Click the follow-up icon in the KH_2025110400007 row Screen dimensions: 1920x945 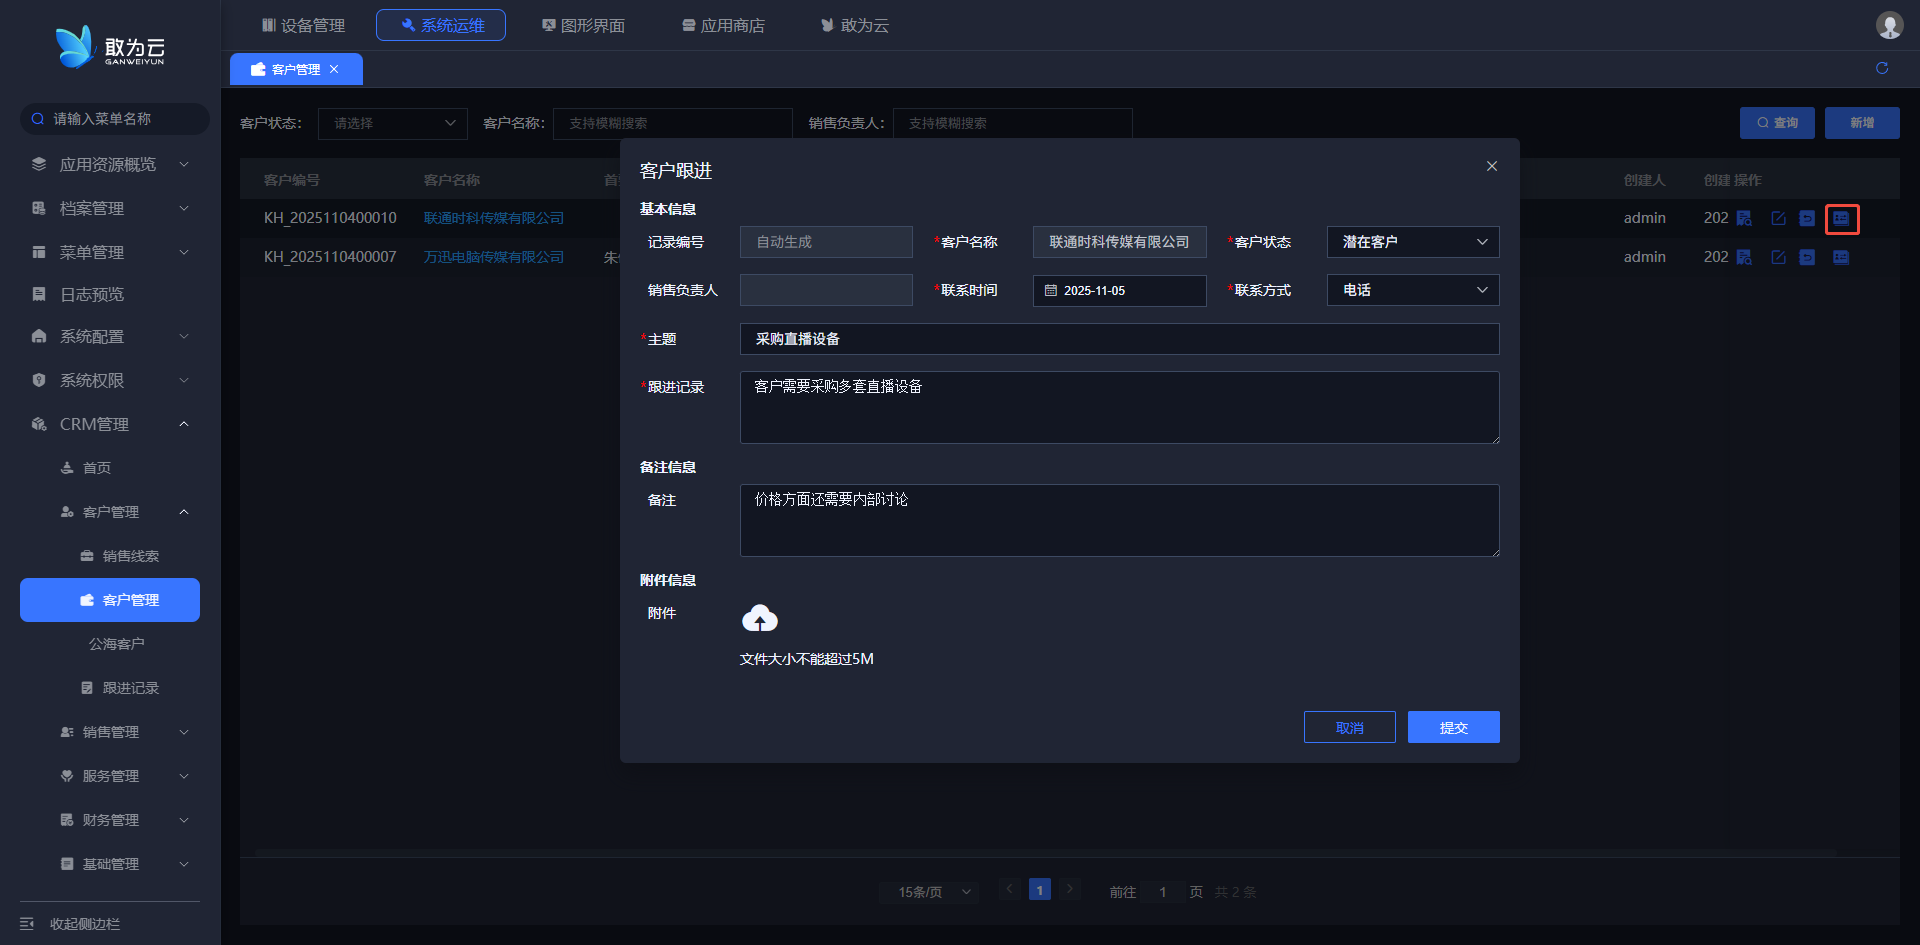pos(1840,257)
